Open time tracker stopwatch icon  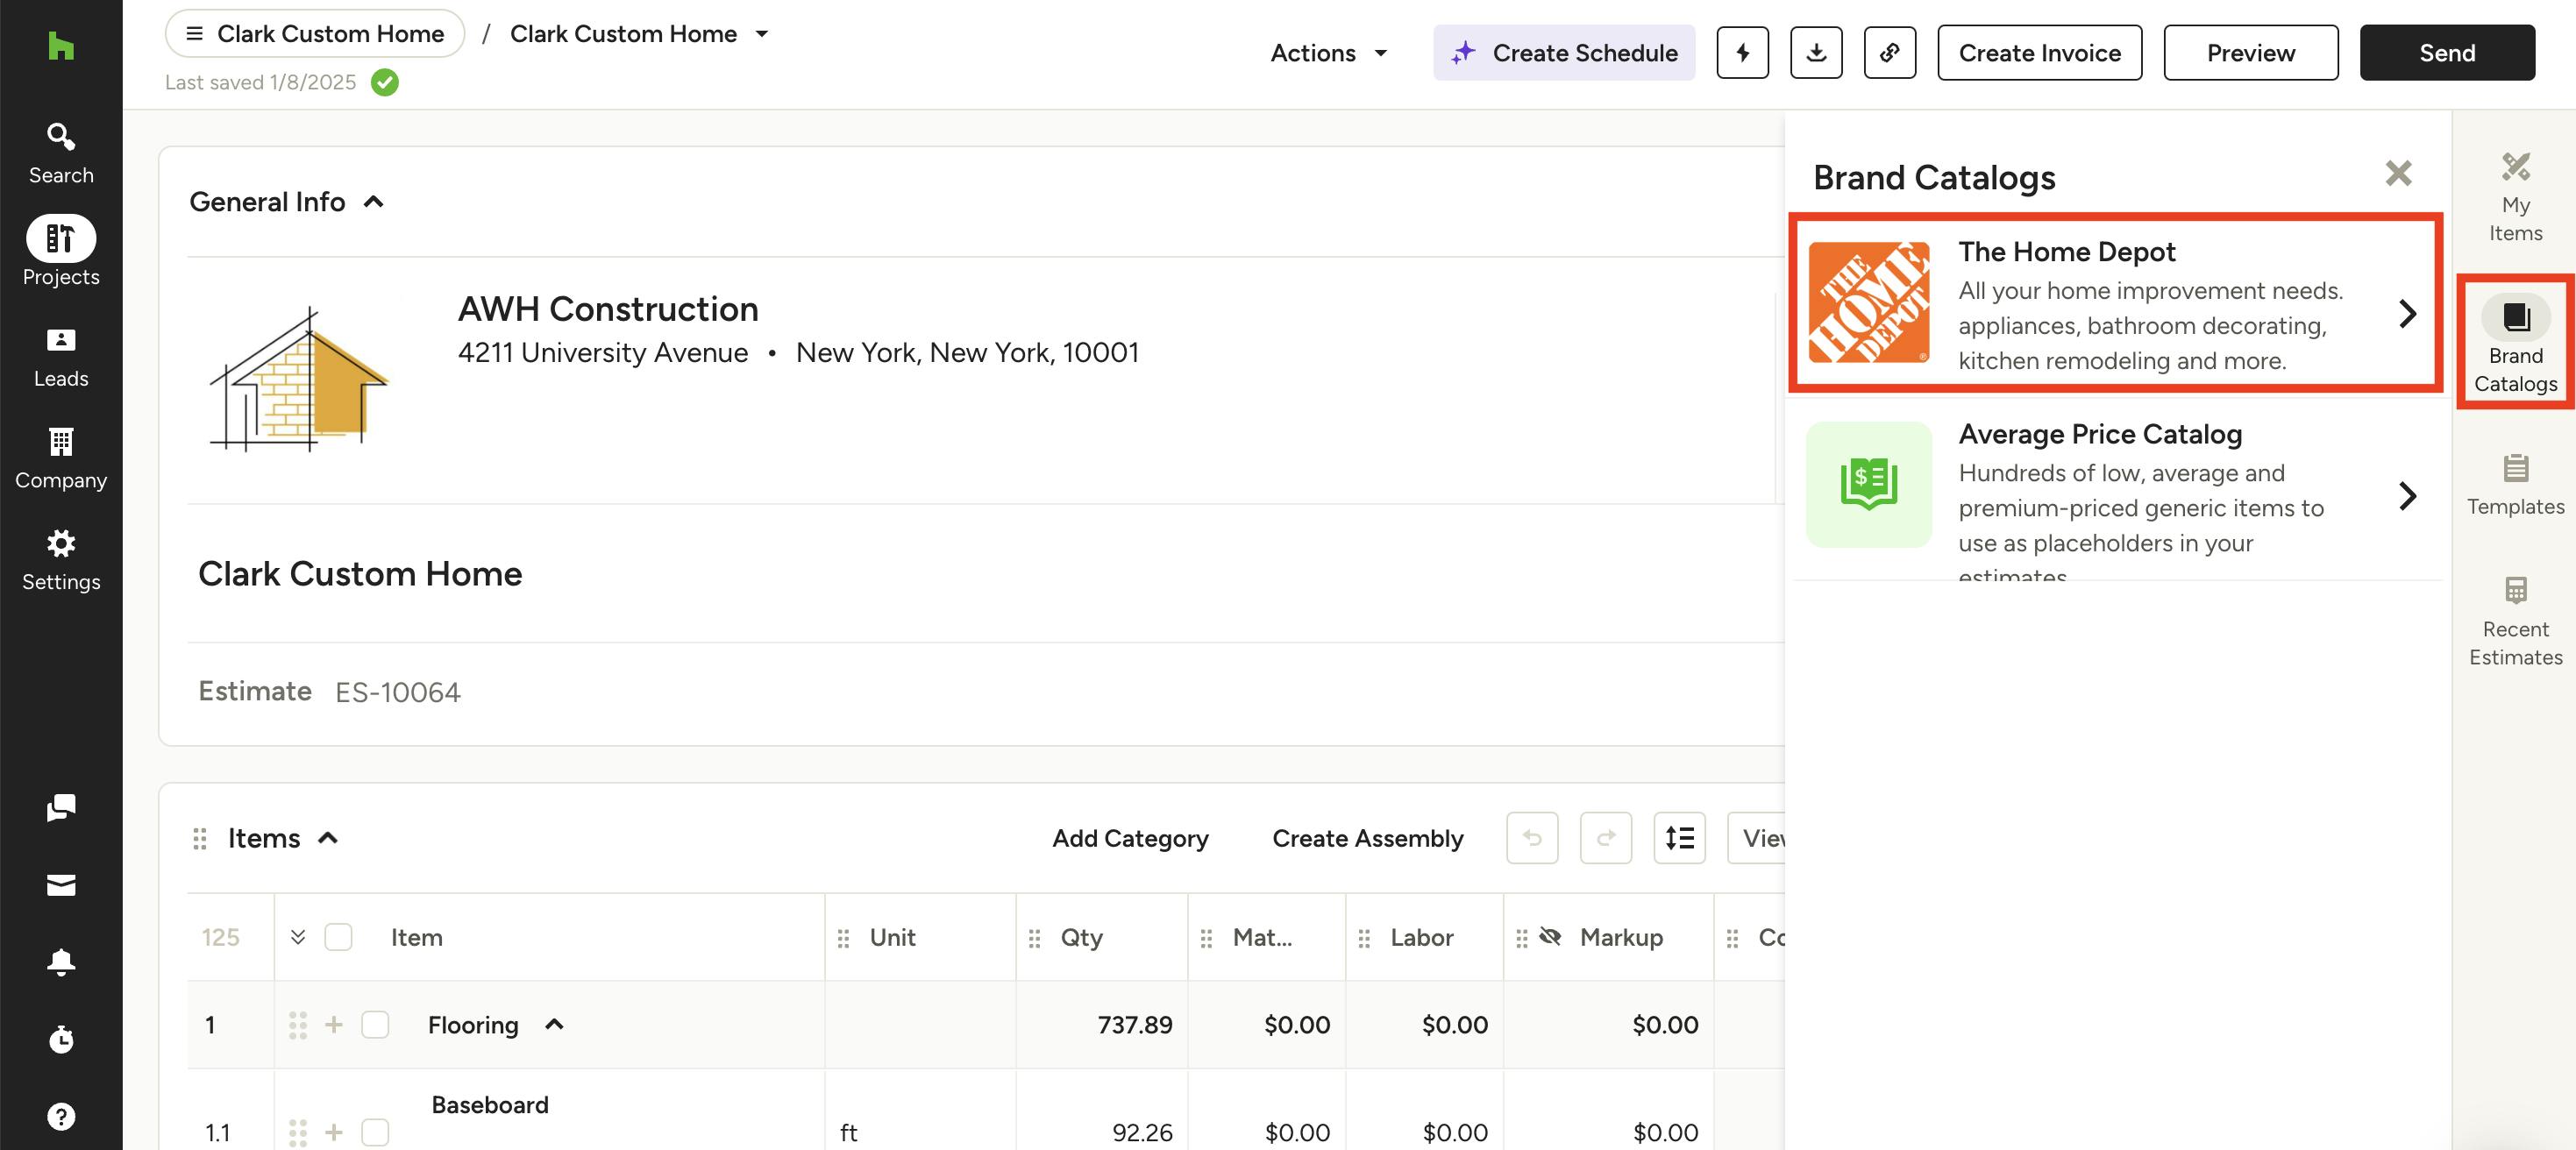click(x=61, y=1039)
